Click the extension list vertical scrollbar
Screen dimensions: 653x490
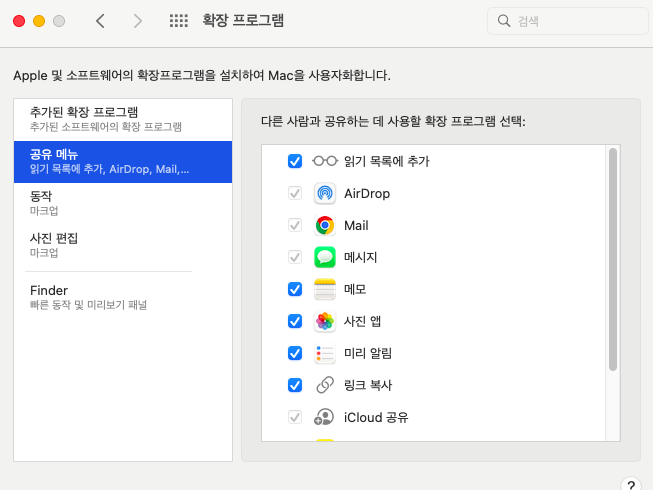(613, 259)
